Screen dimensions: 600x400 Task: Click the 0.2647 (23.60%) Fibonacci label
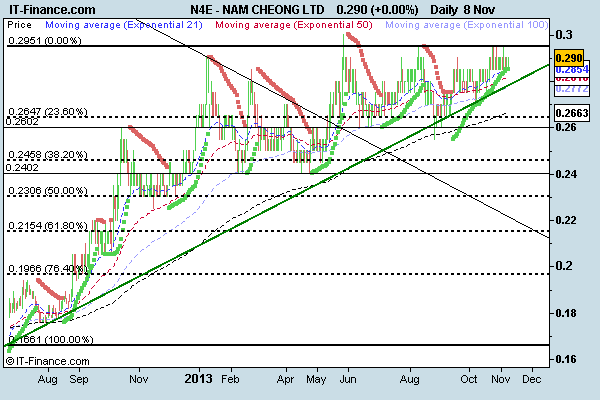point(47,111)
